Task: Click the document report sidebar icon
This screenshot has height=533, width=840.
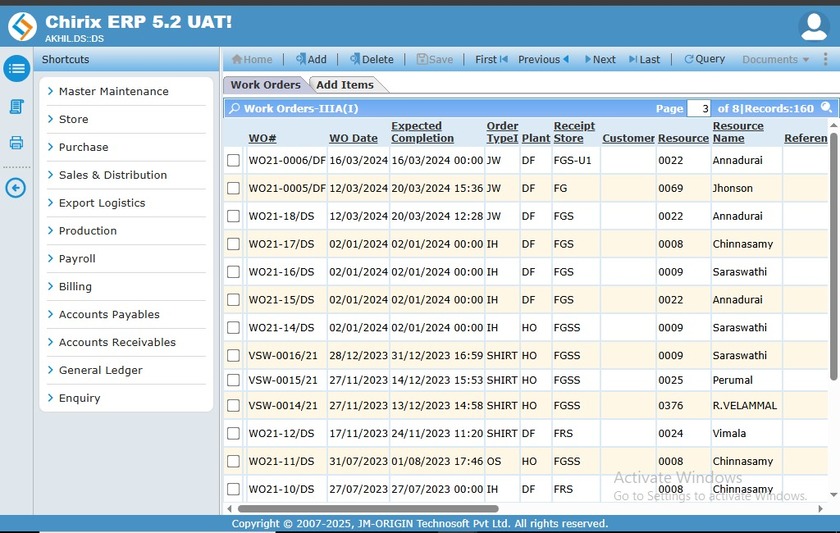Action: pyautogui.click(x=16, y=106)
